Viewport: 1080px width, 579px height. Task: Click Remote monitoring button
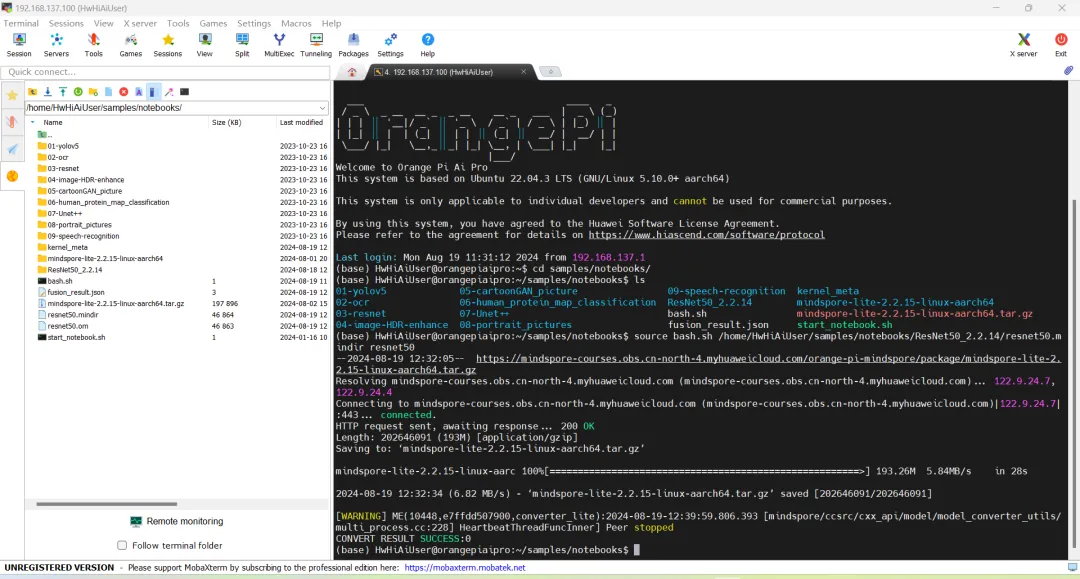176,521
